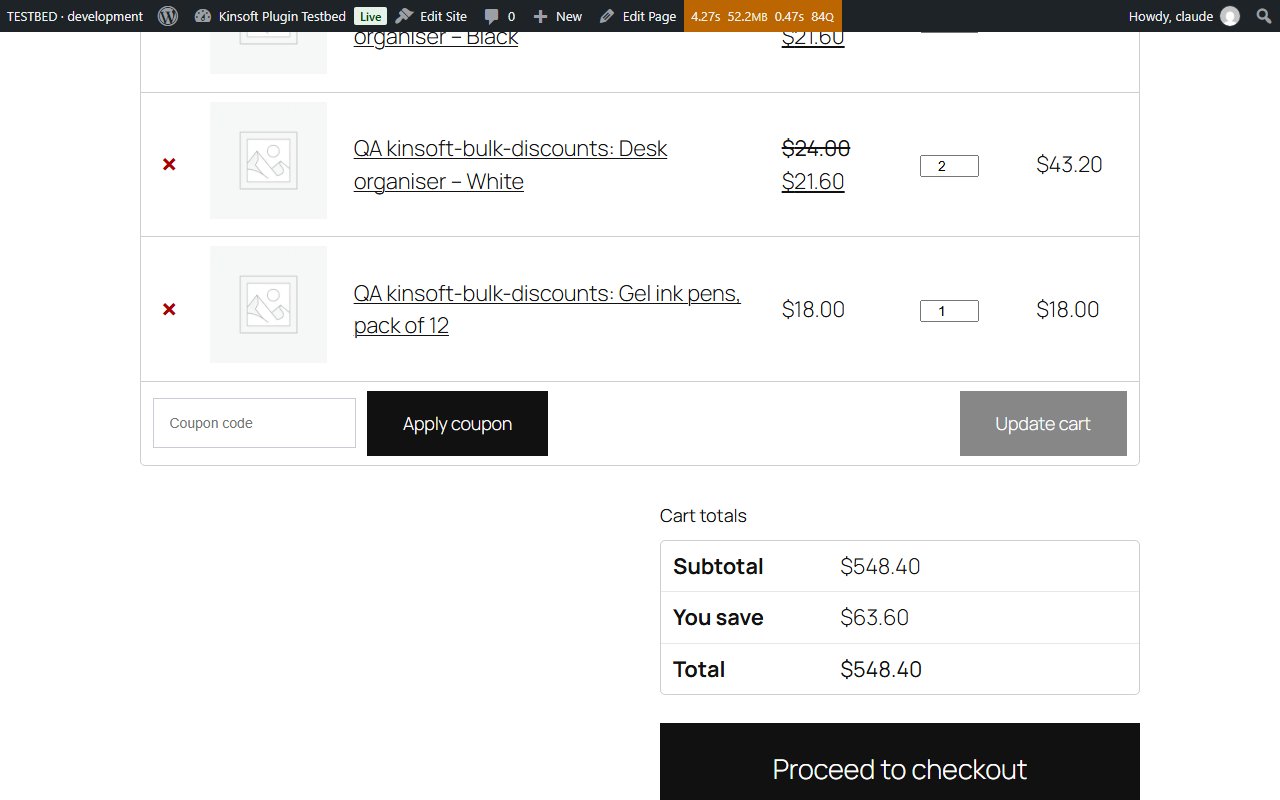This screenshot has width=1280, height=800.
Task: Click the TESTBED · development label
Action: (x=75, y=16)
